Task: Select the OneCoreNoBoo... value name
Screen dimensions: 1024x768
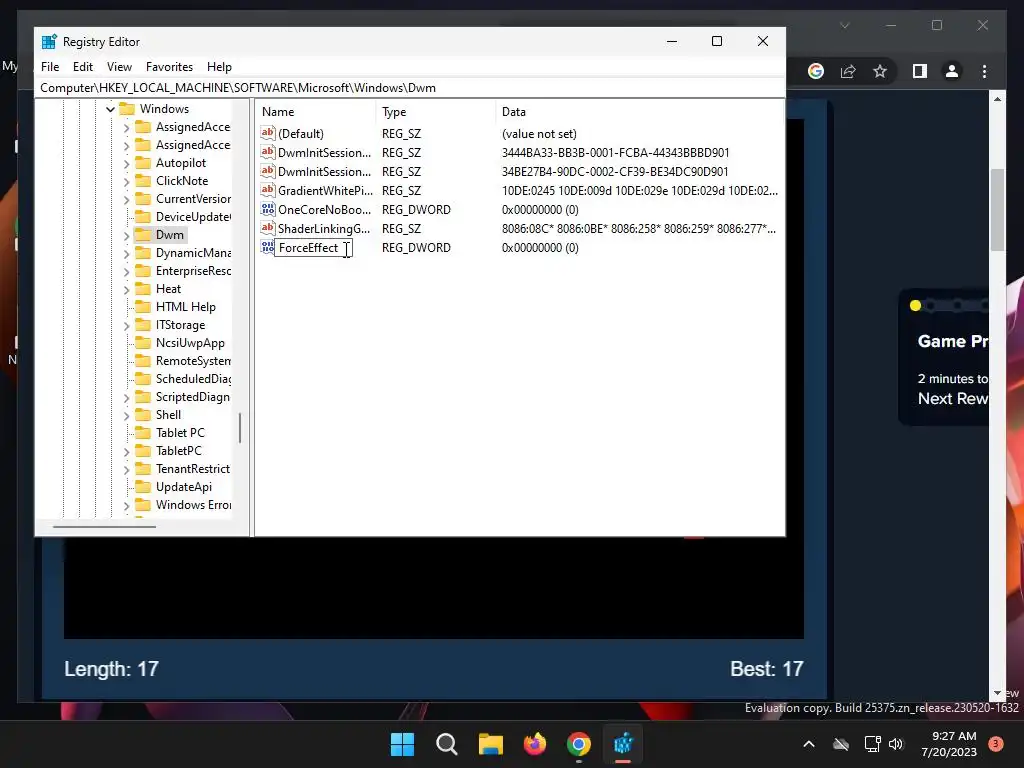Action: point(324,210)
